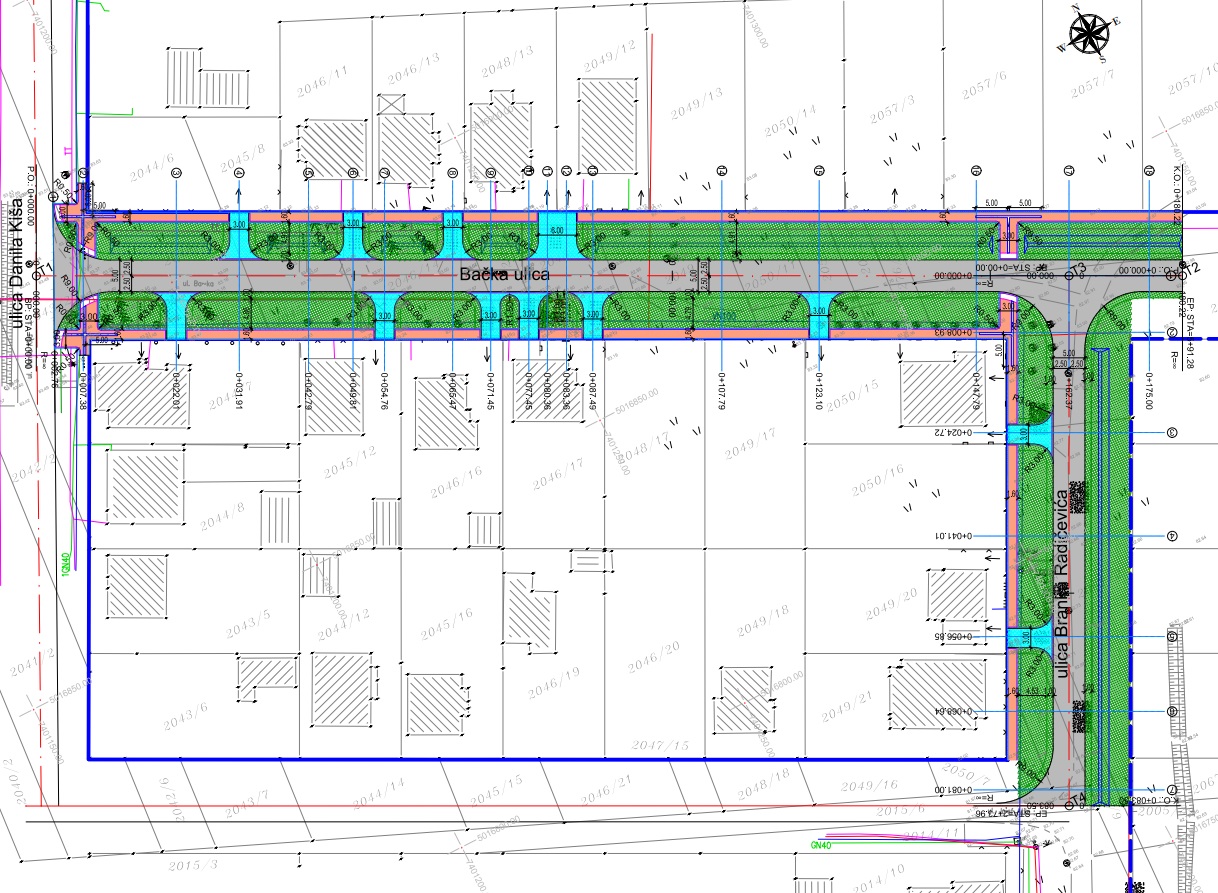Select parcel number 2043/6
This screenshot has height=893, width=1218.
[184, 714]
